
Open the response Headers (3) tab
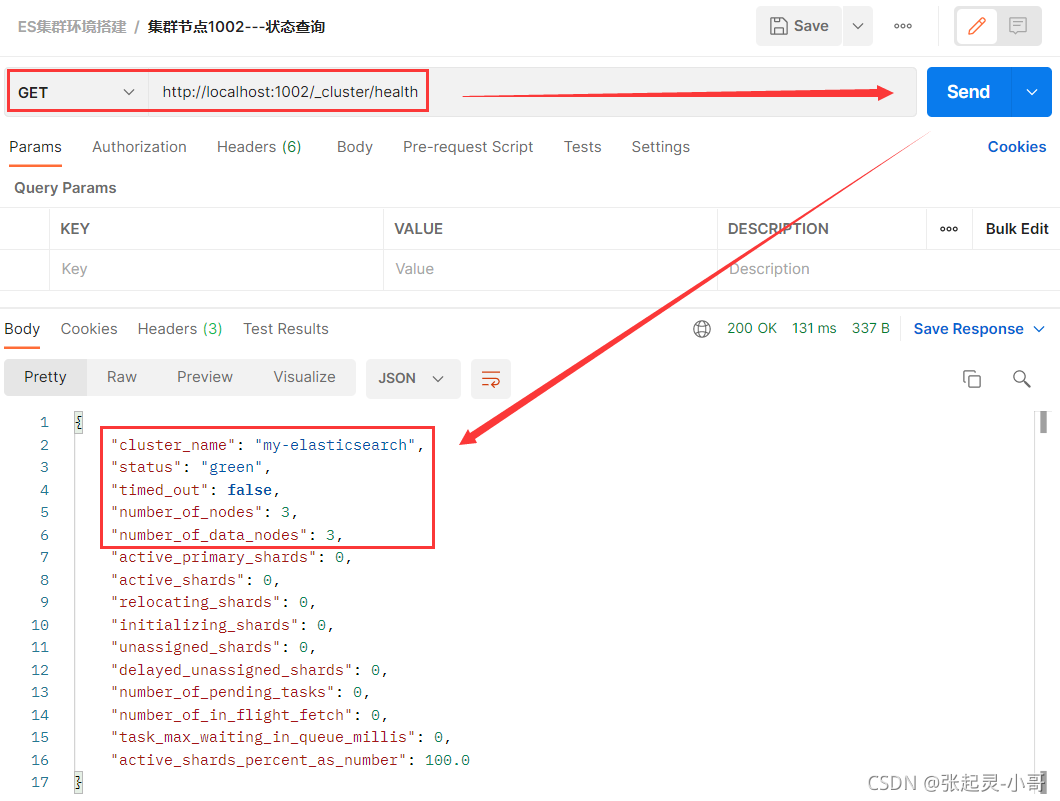(x=180, y=329)
